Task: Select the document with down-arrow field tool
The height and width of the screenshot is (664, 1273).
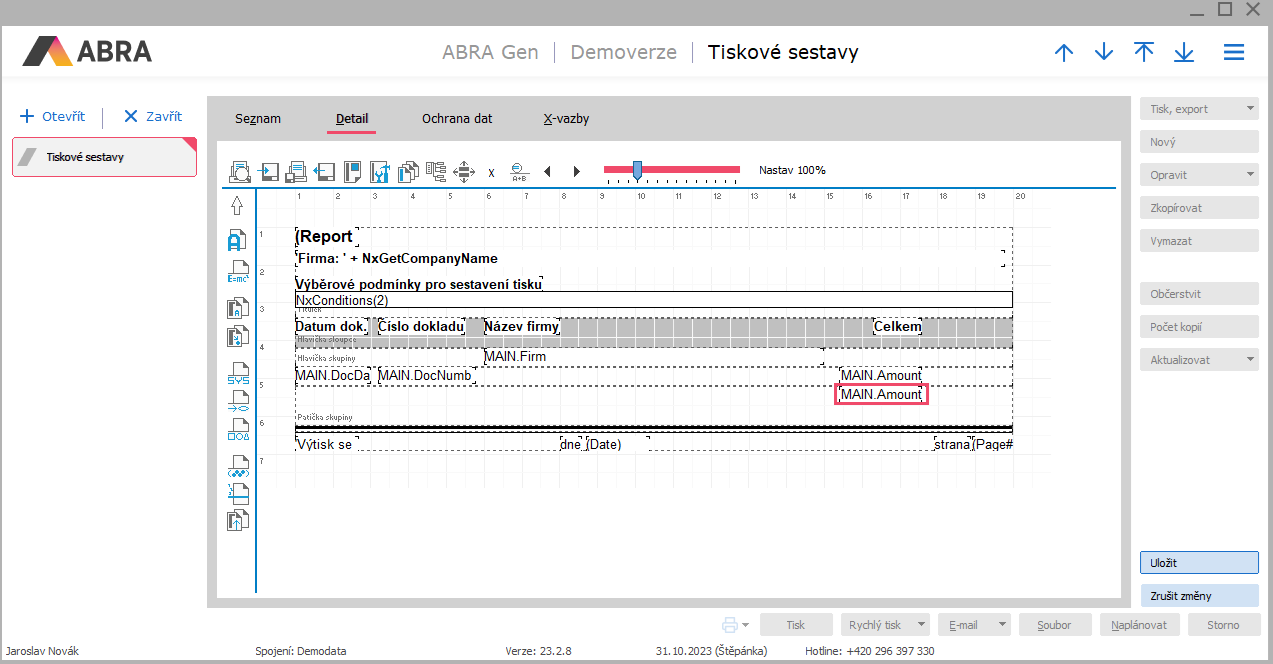Action: (x=237, y=335)
